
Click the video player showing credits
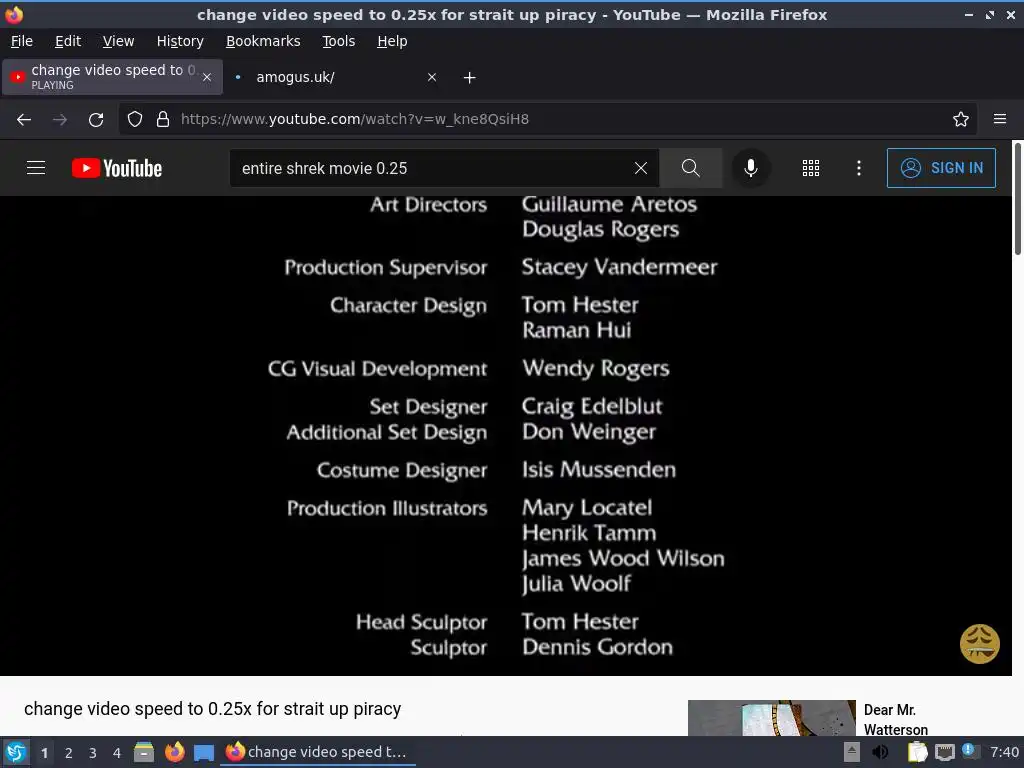pyautogui.click(x=505, y=436)
